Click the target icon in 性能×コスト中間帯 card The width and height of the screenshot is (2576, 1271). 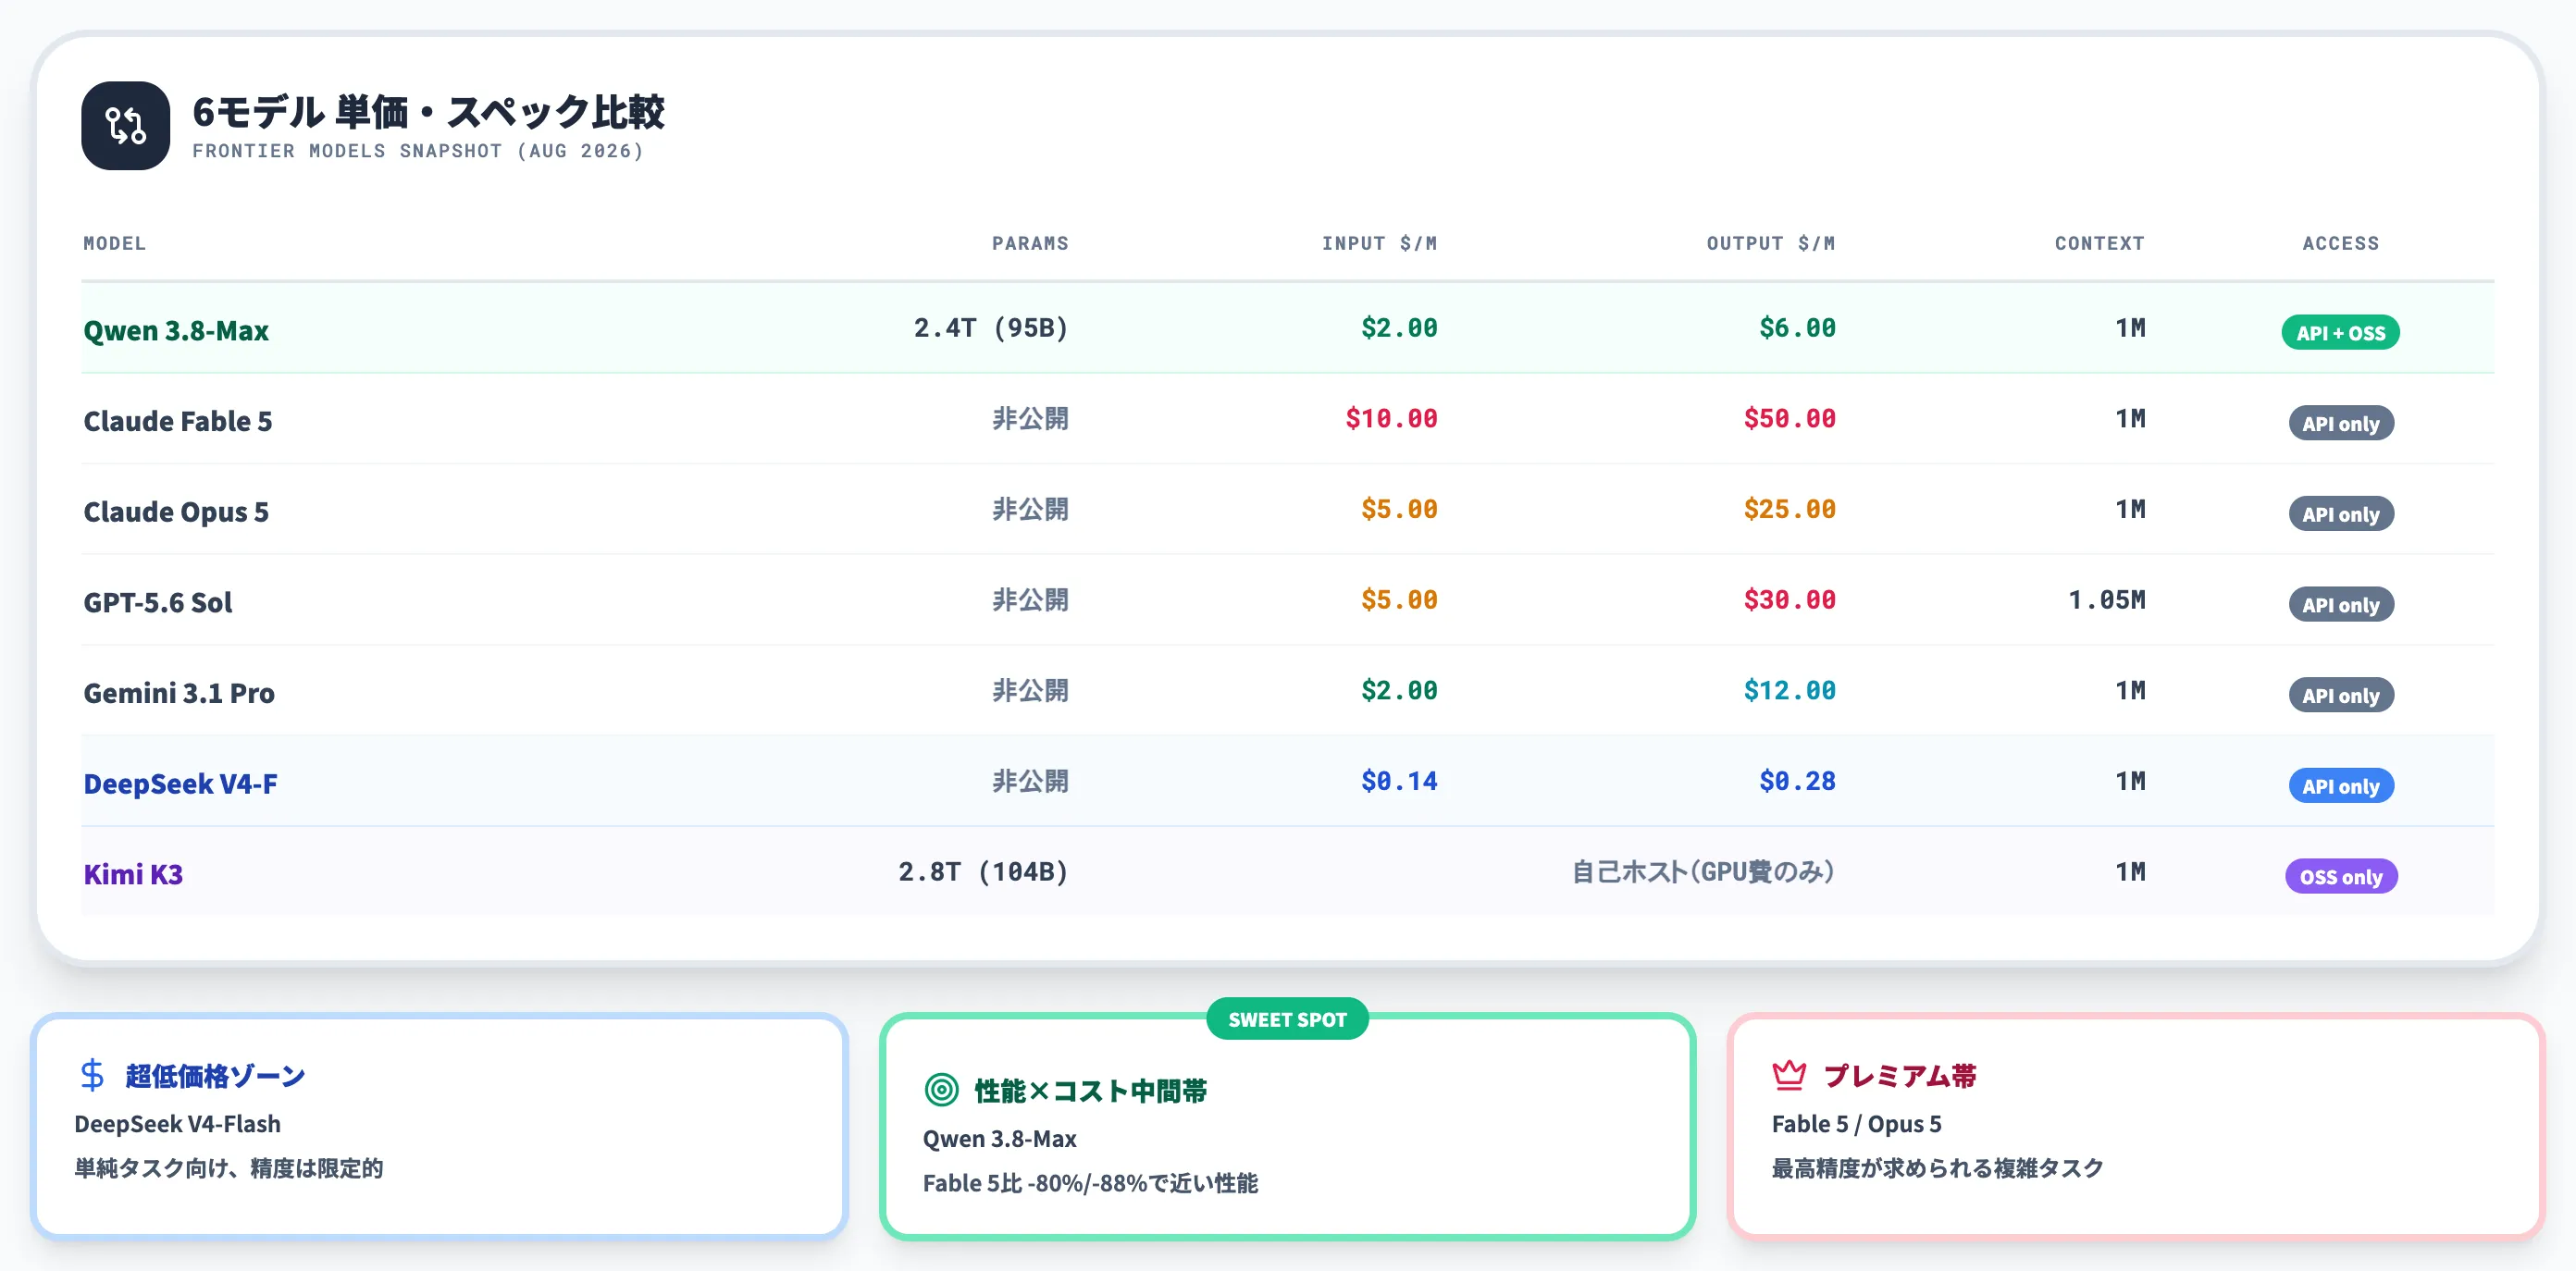941,1089
